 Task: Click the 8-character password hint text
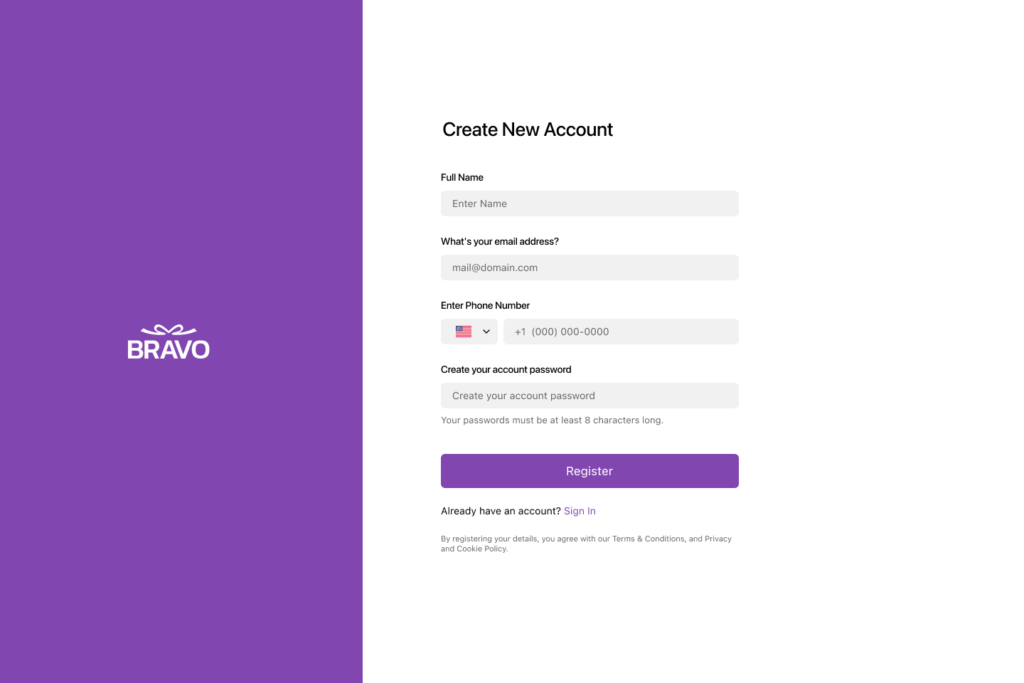click(x=552, y=421)
